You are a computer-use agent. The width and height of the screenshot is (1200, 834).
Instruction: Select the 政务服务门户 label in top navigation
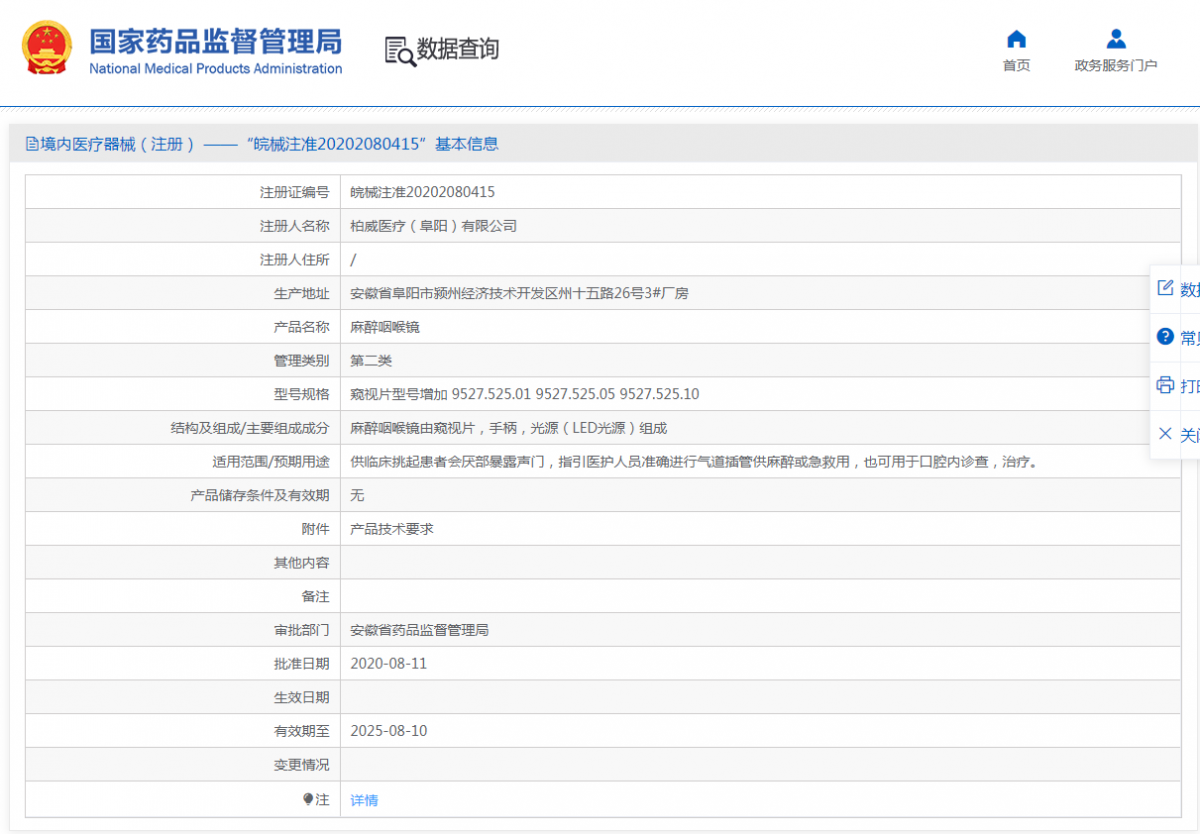pos(1116,66)
